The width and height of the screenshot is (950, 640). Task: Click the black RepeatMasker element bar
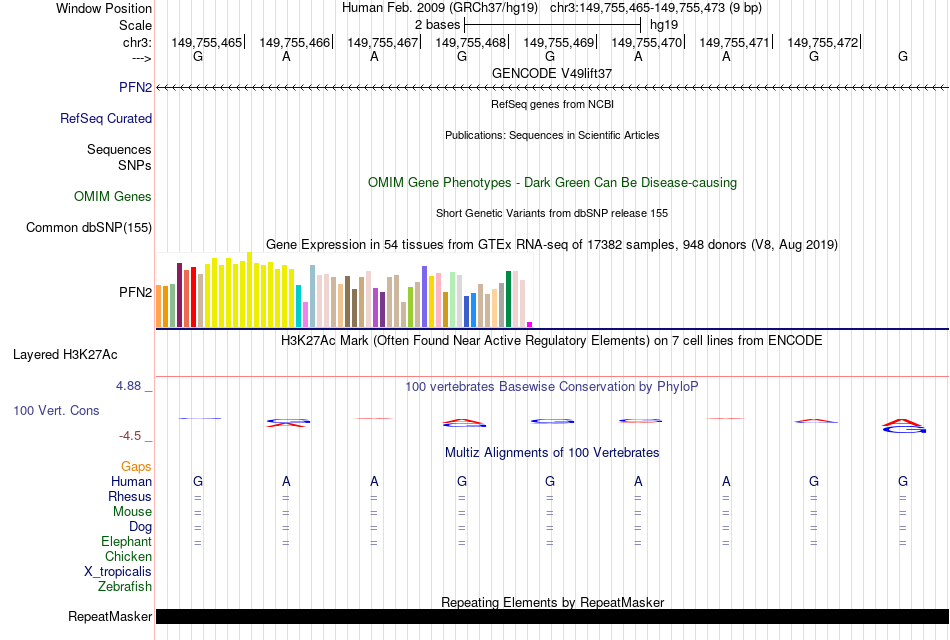[552, 616]
